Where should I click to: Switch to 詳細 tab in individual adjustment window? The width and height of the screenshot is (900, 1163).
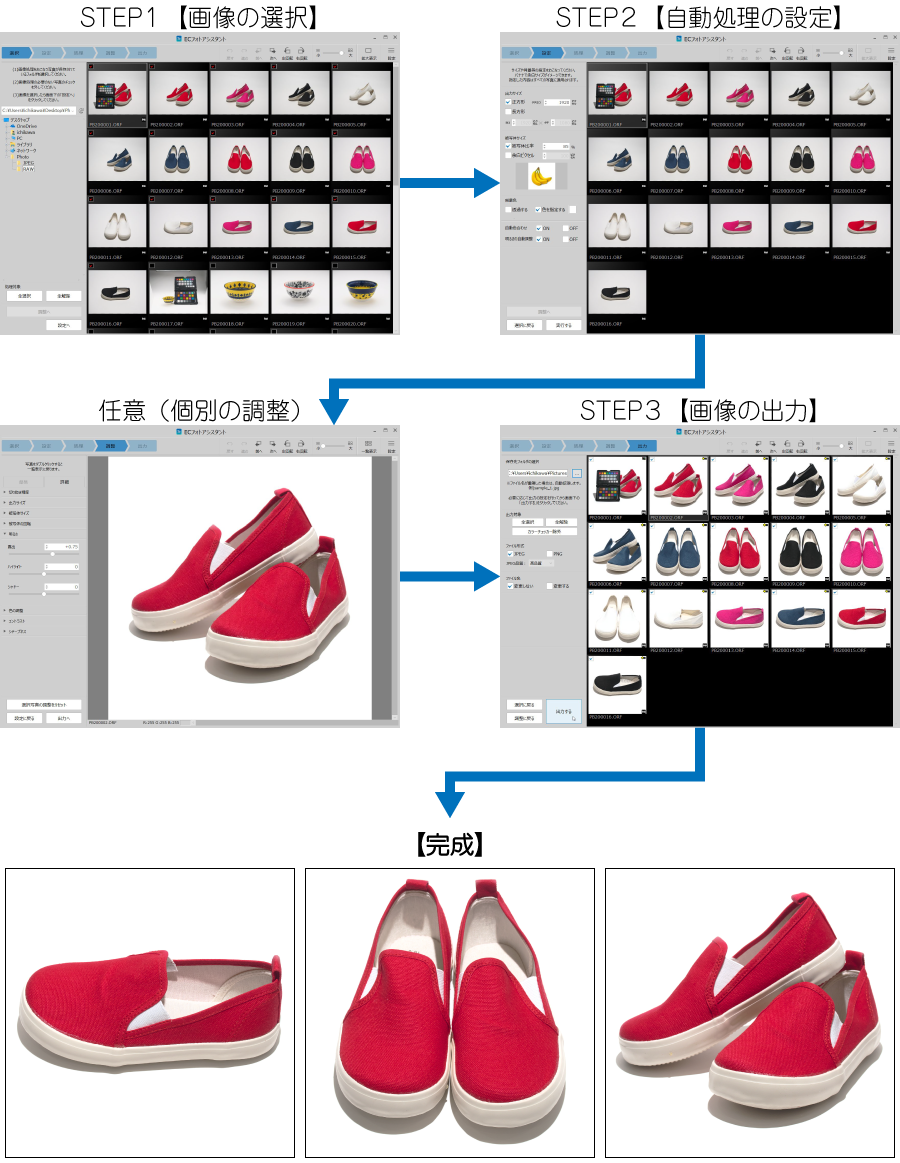pyautogui.click(x=64, y=482)
